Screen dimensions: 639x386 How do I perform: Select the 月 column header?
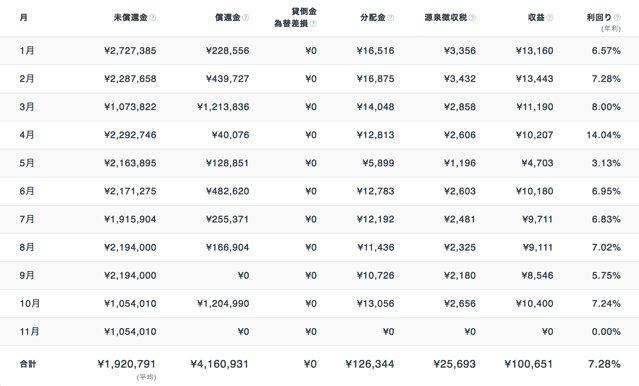(24, 18)
